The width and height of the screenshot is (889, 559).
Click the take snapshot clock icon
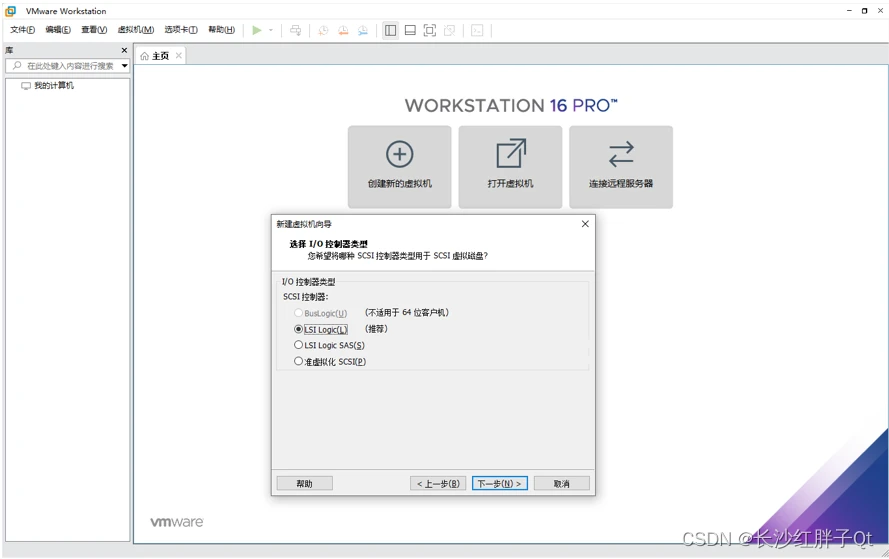coord(323,30)
